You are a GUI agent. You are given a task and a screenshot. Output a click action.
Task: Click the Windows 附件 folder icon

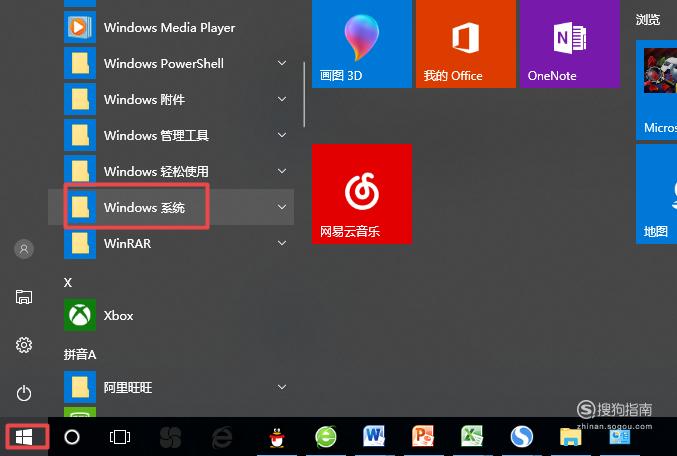[80, 99]
